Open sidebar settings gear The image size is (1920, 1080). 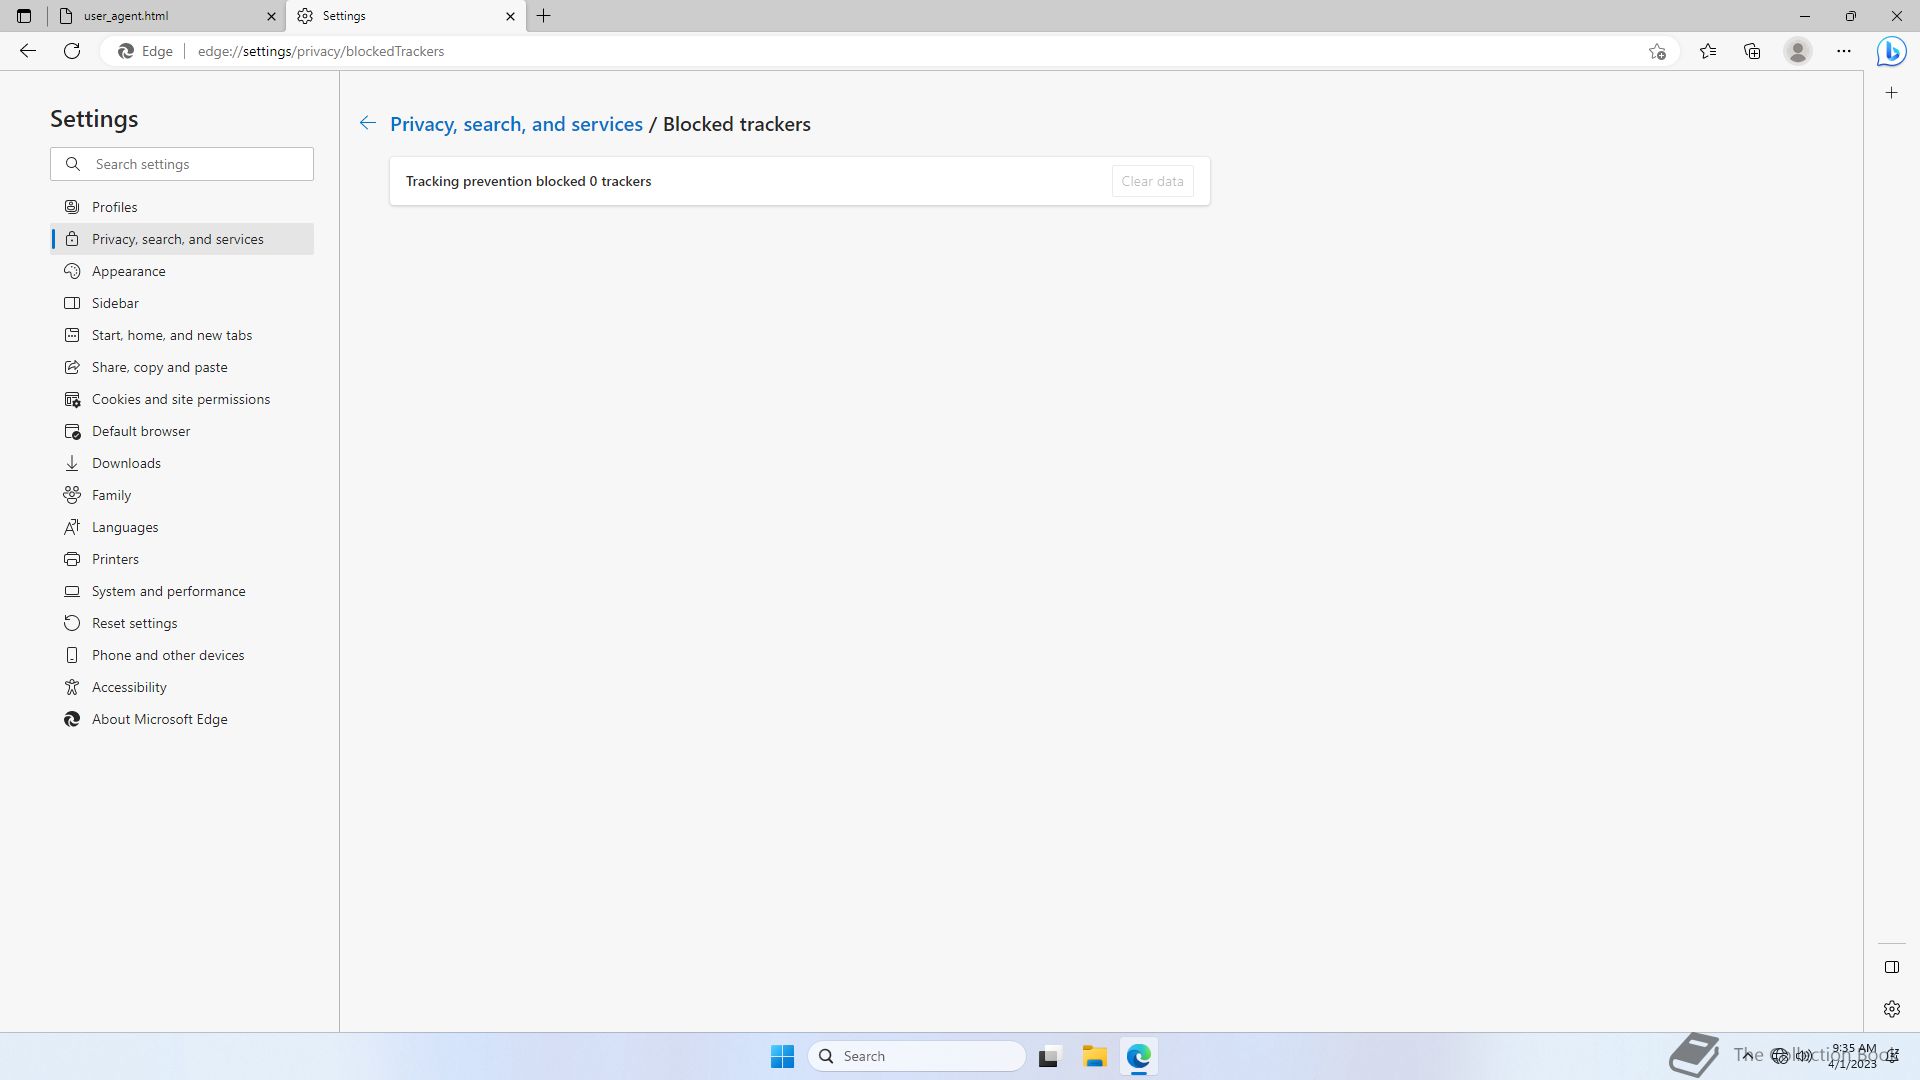click(x=1891, y=1009)
